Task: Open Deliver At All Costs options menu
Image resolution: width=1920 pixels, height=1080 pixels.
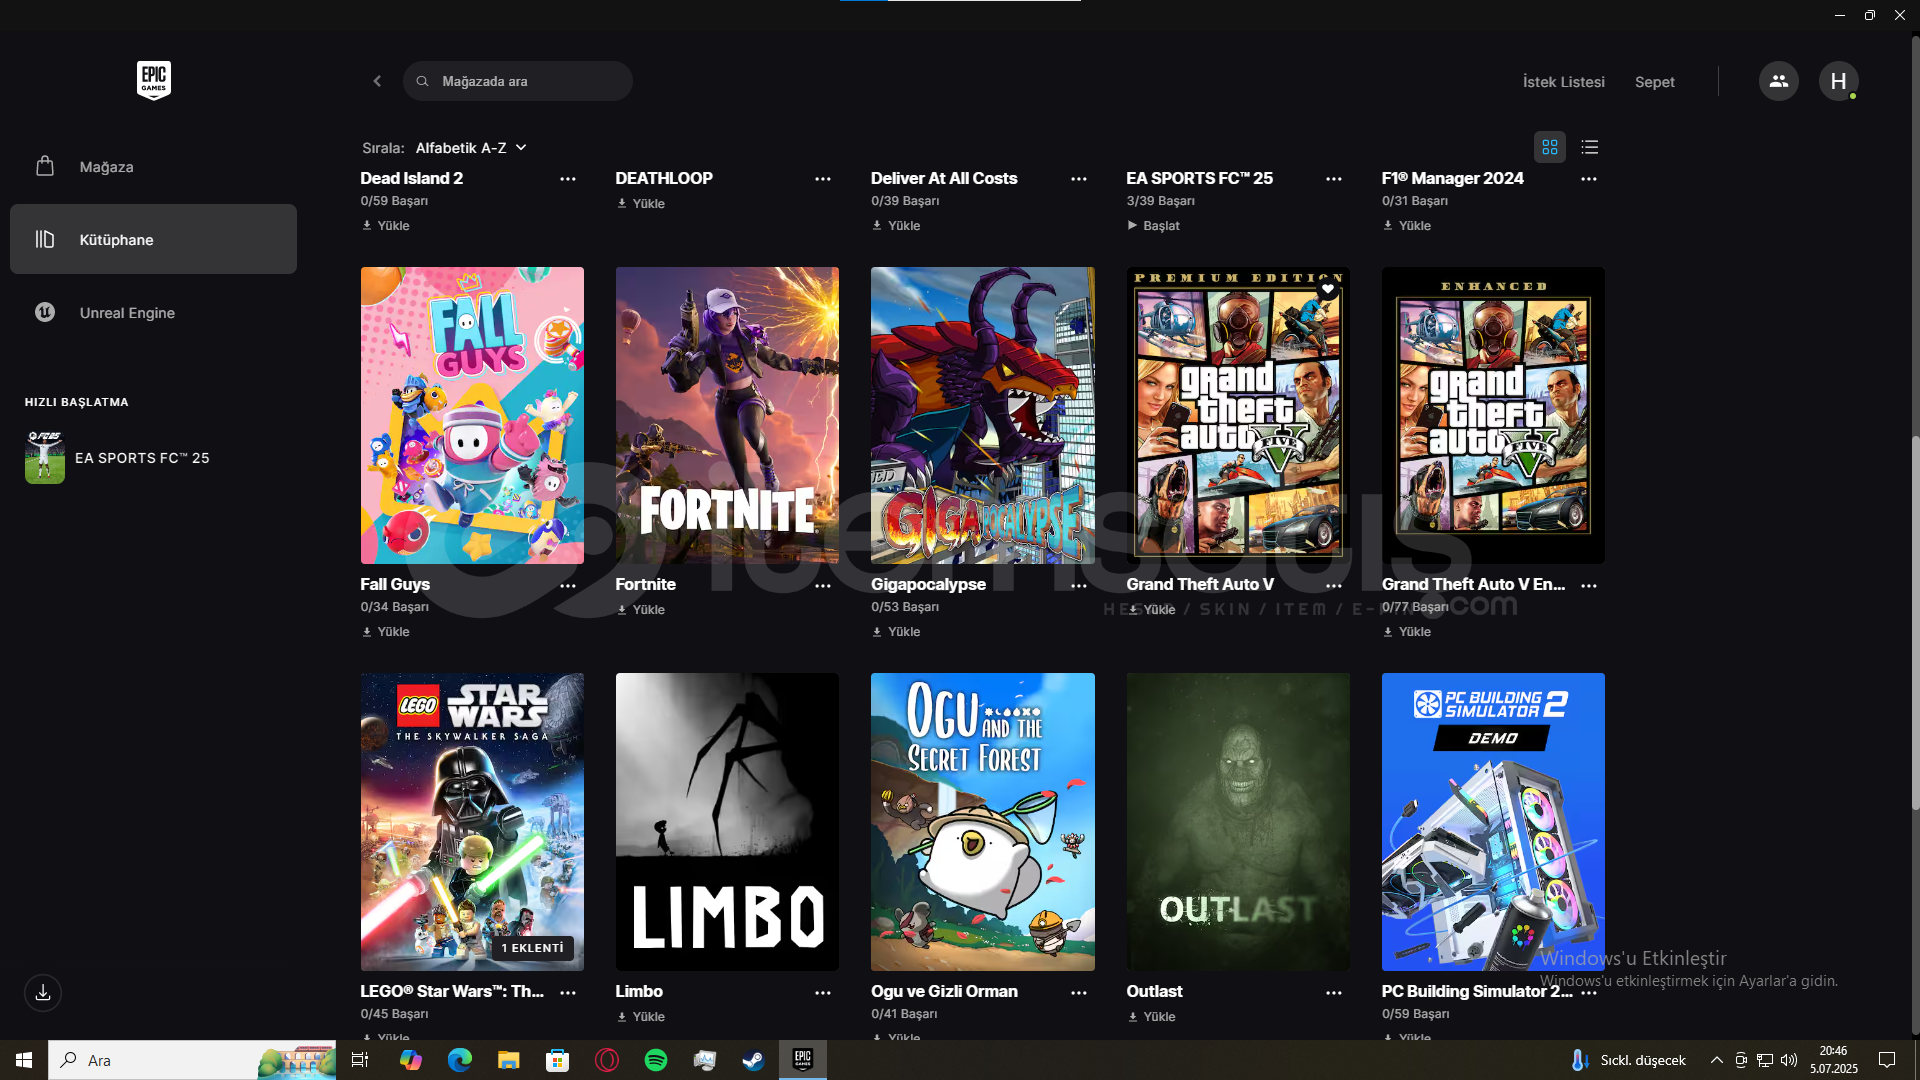Action: (x=1078, y=179)
